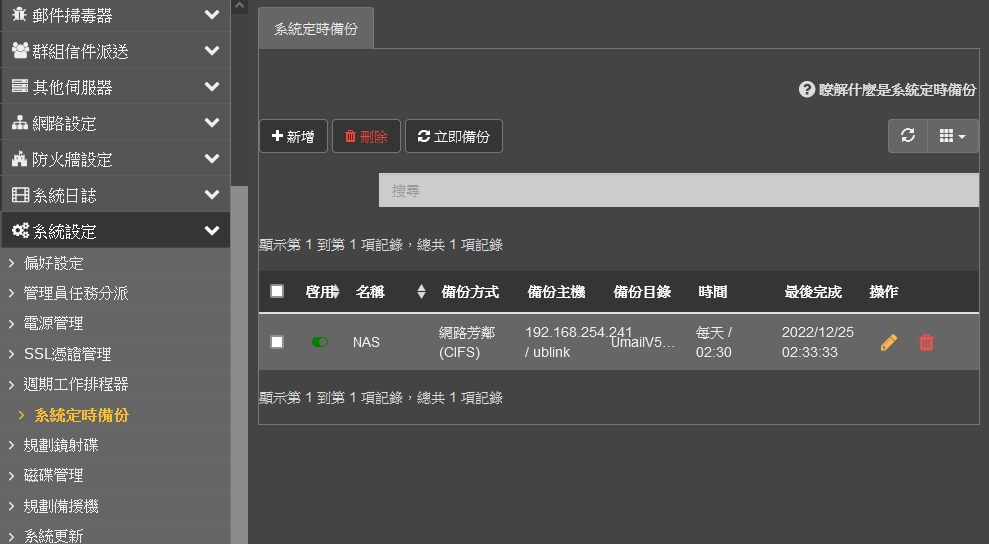Click the 系統設定 gears icon
Viewport: 989px width, 544px height.
coord(20,231)
